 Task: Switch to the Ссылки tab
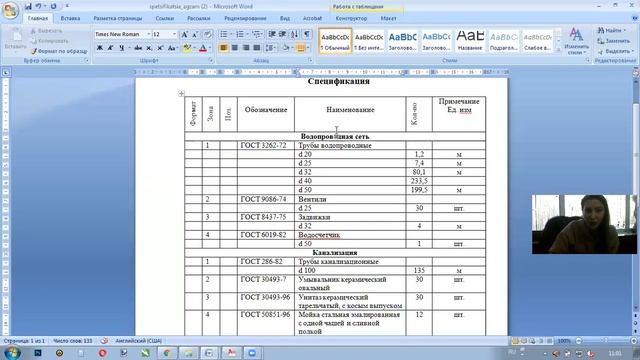[164, 18]
